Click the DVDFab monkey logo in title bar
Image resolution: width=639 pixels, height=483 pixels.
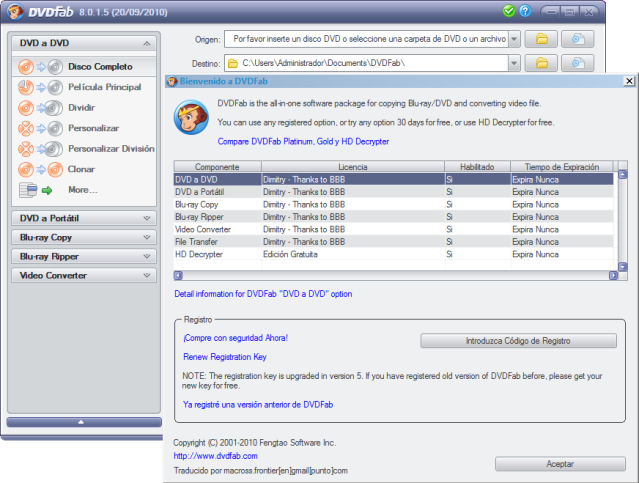point(15,11)
